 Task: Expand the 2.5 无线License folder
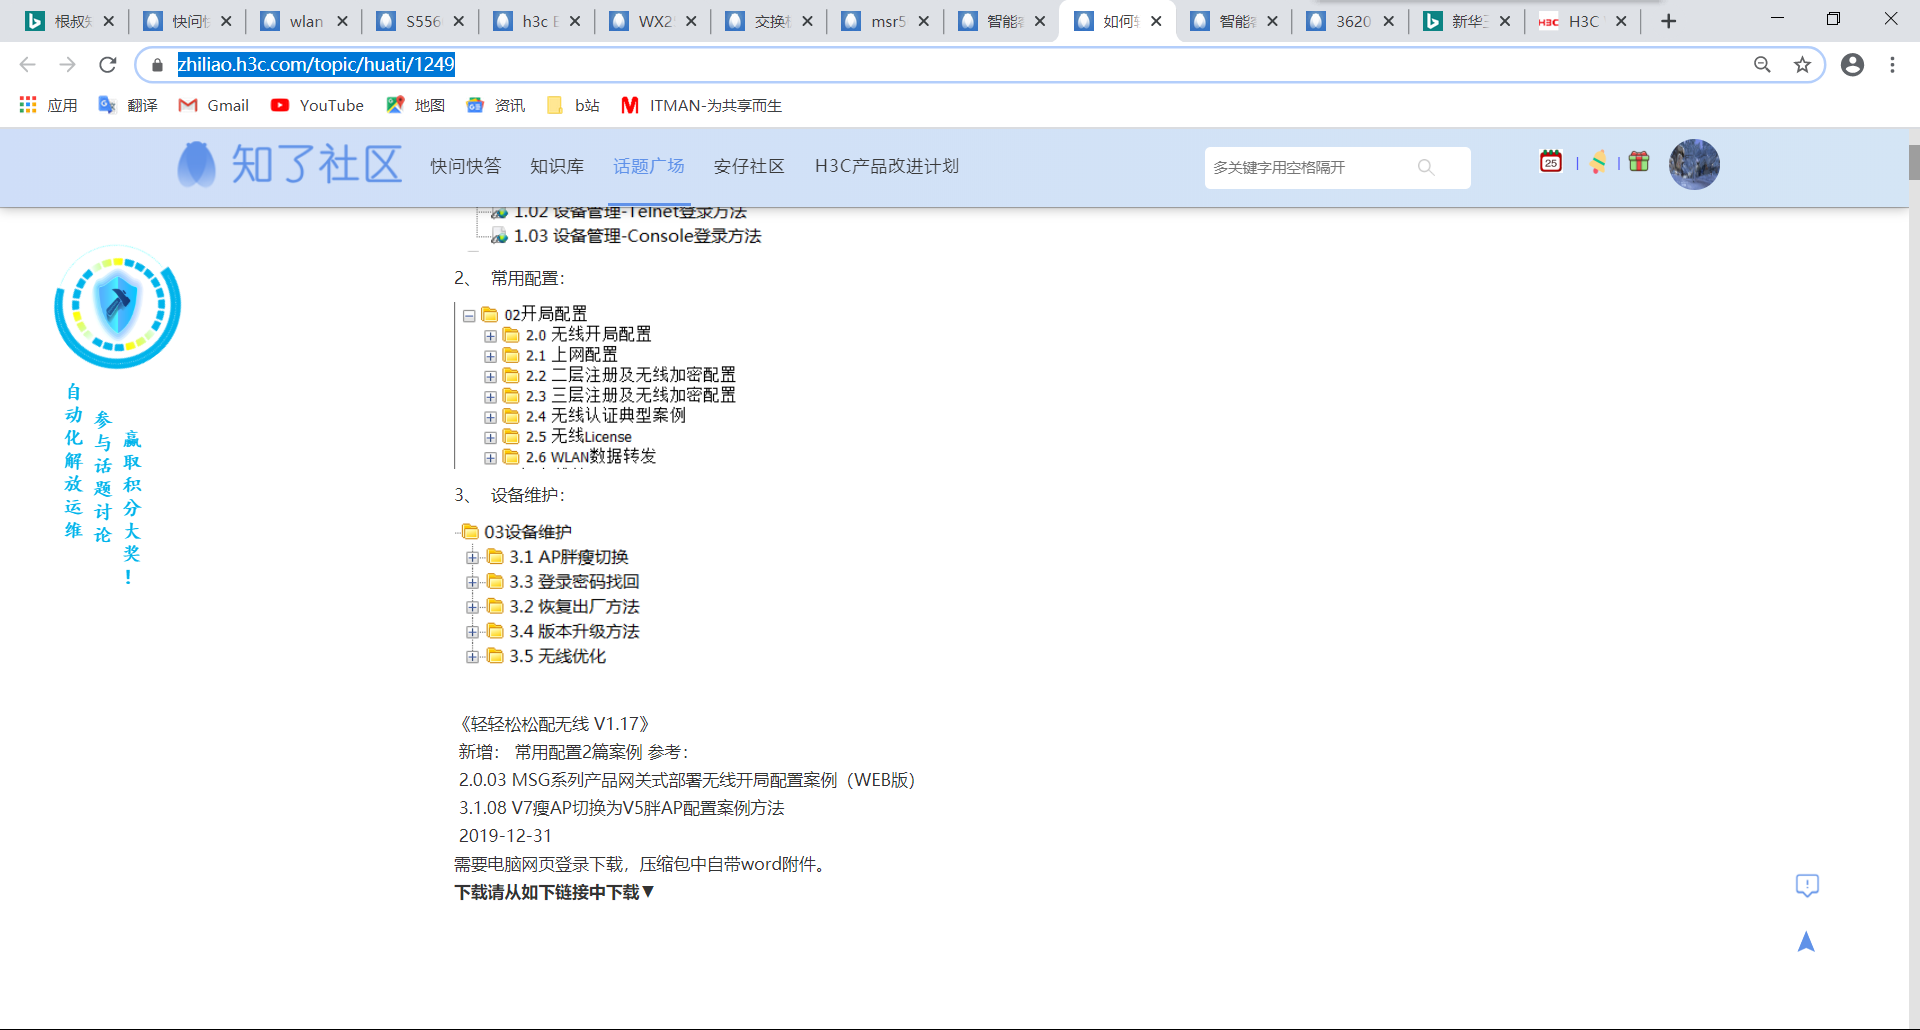tap(490, 438)
